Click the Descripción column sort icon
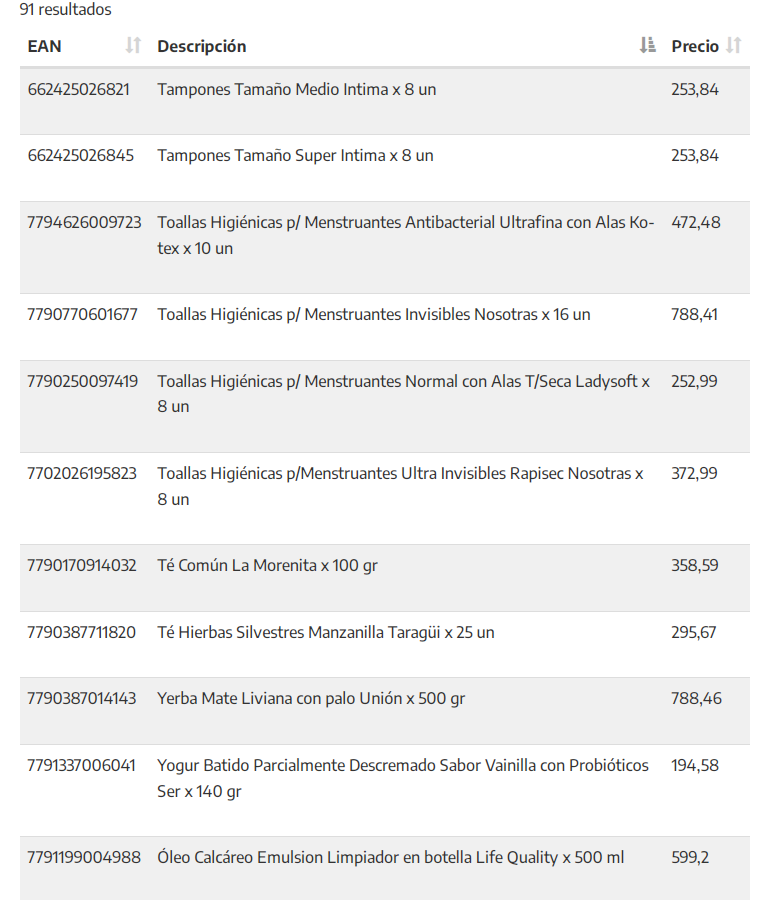The image size is (759, 900). (647, 46)
